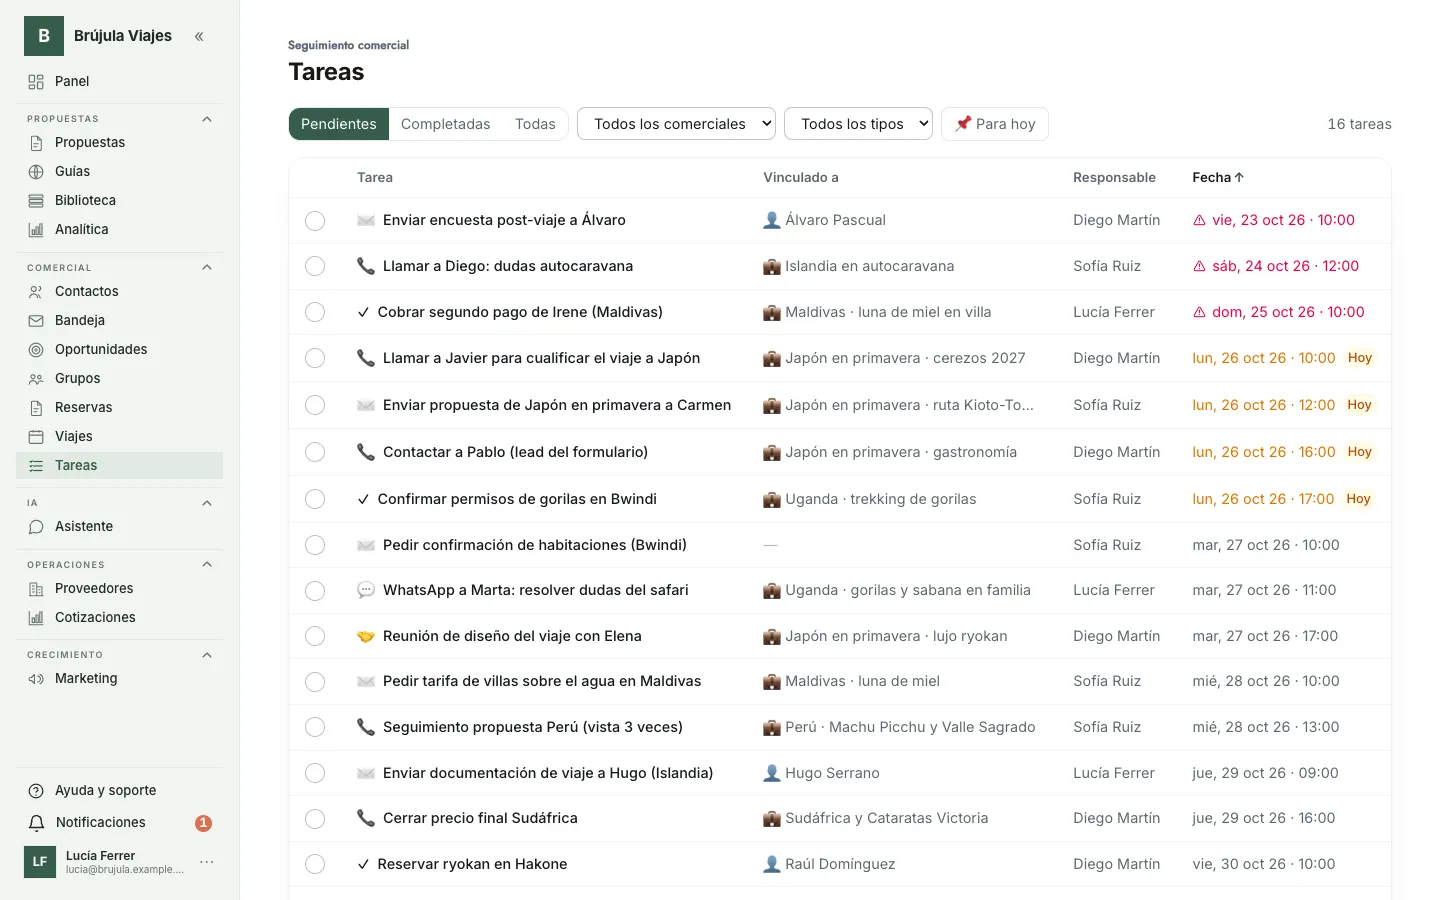Open the 'Todos los tipos' filter dropdown
The image size is (1440, 900).
tap(859, 124)
